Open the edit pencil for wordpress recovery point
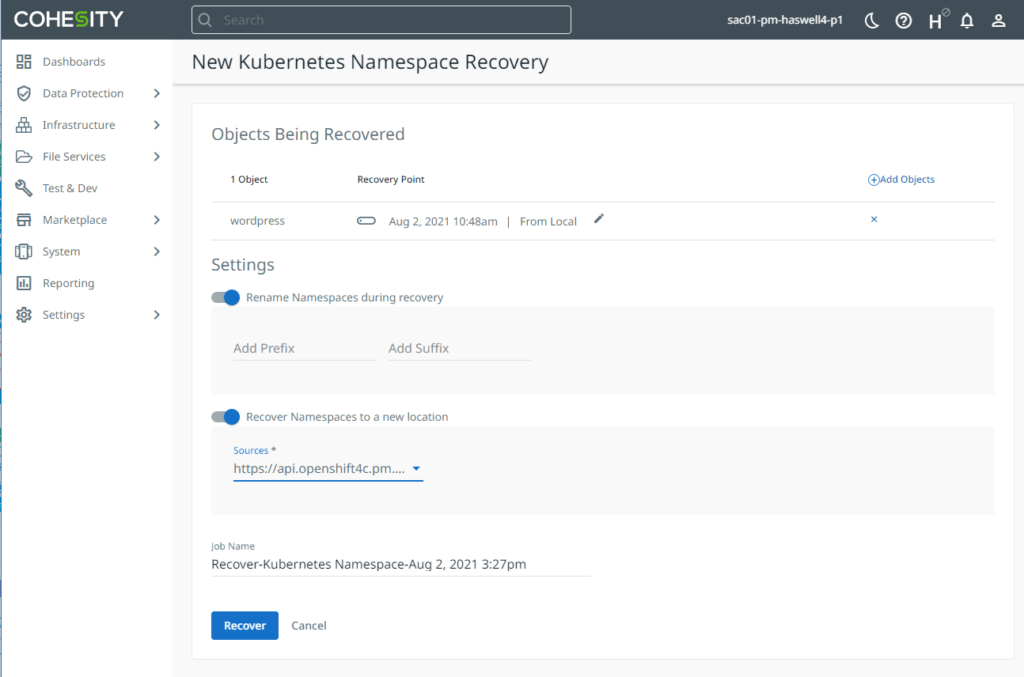Image resolution: width=1024 pixels, height=677 pixels. point(598,221)
